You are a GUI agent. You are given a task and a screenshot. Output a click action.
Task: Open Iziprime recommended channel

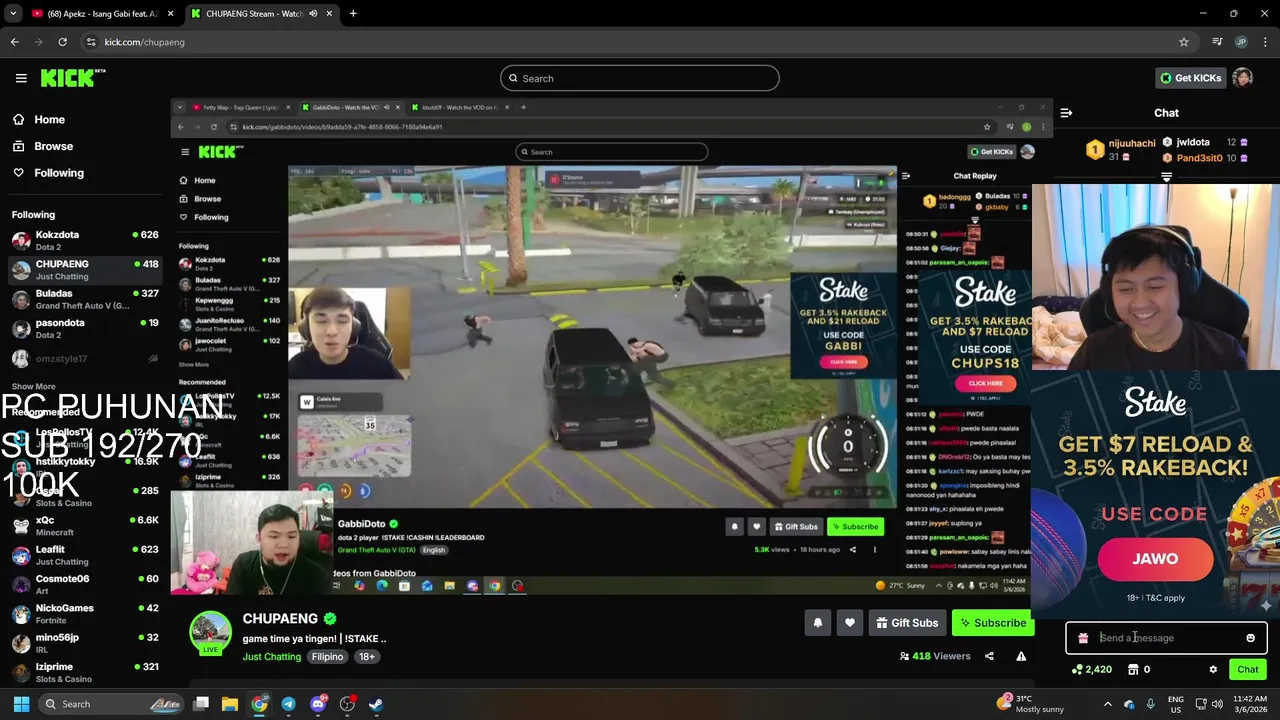(x=85, y=672)
